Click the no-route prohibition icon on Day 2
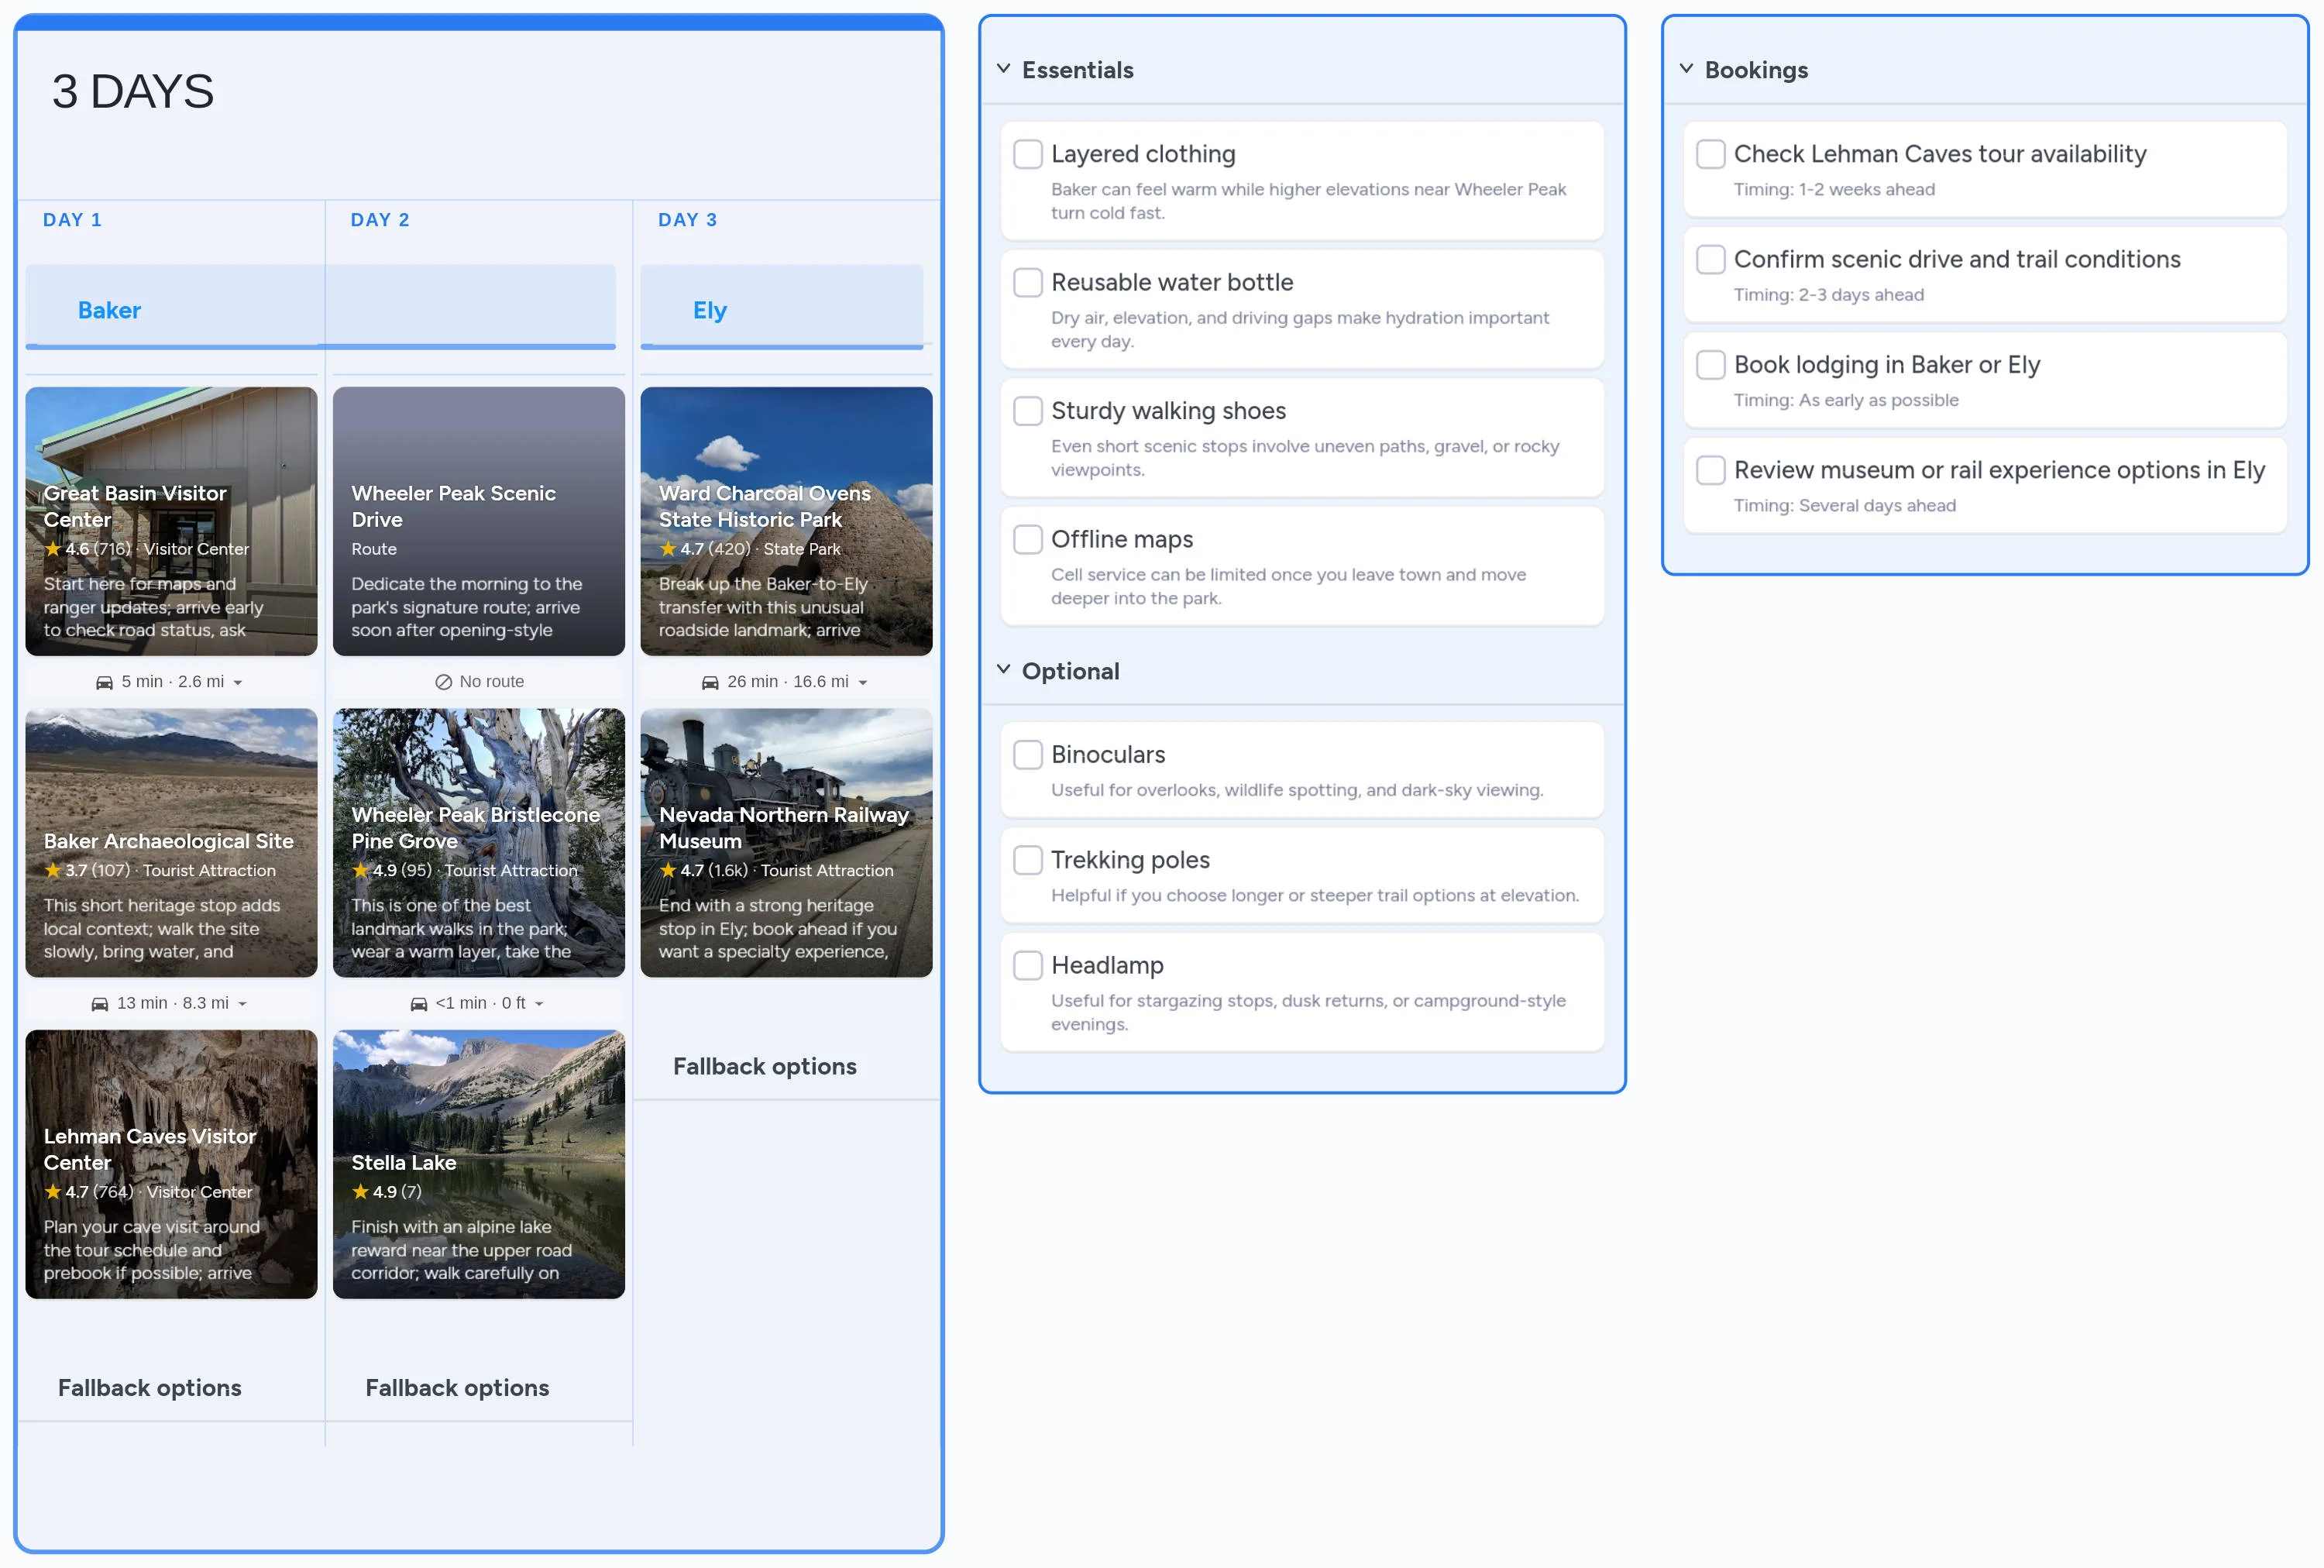 pos(444,681)
